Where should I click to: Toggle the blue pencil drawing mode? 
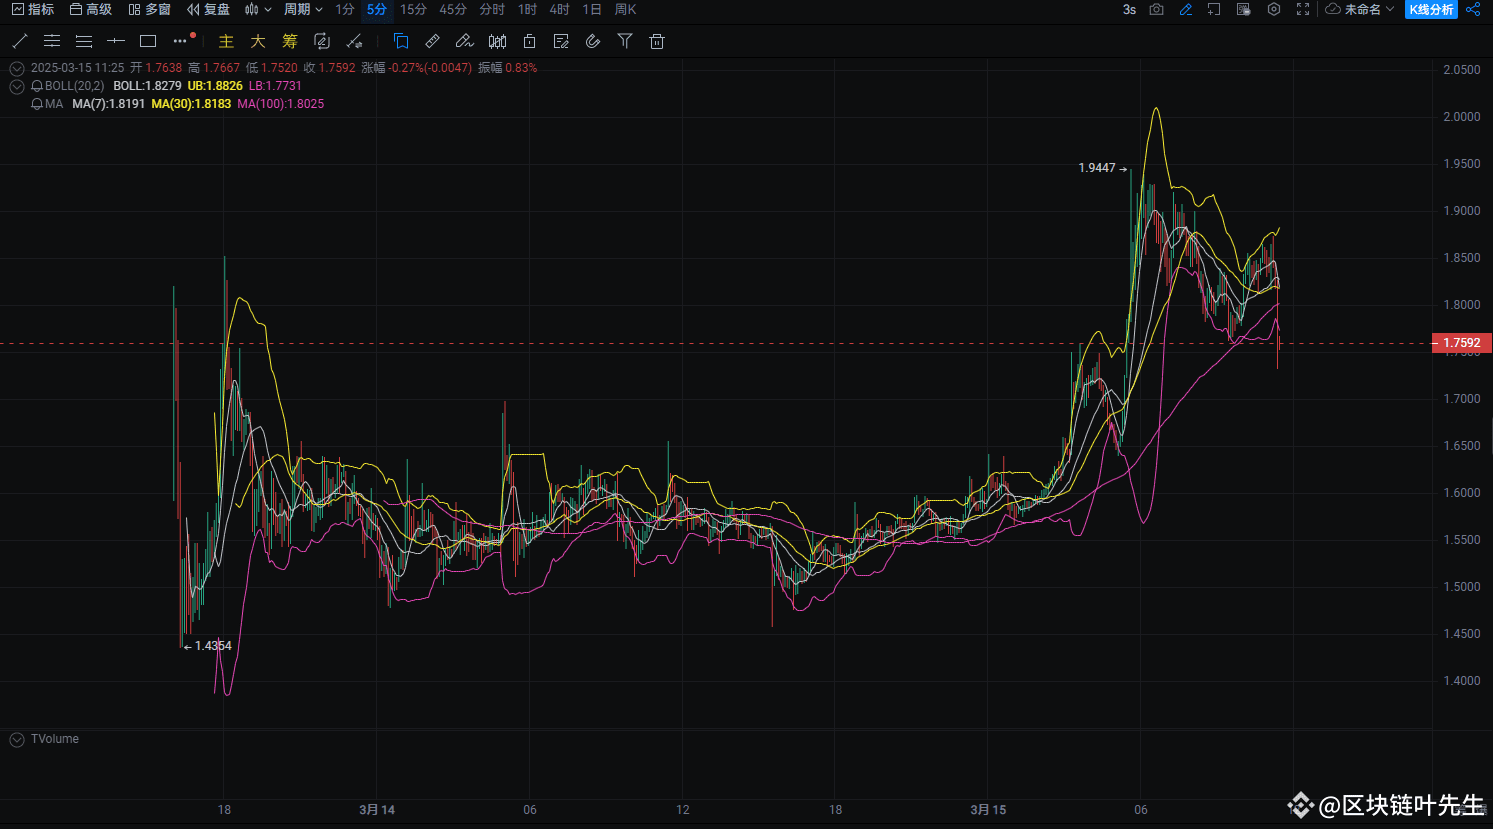click(1186, 9)
